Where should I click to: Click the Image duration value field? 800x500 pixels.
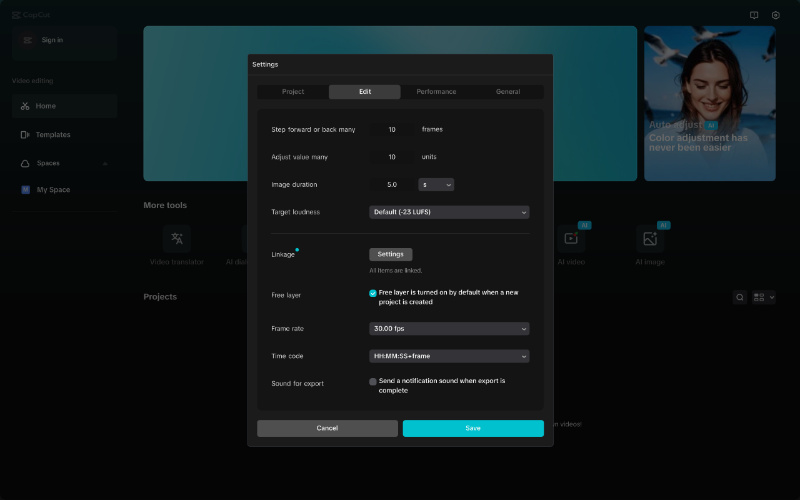tap(392, 185)
